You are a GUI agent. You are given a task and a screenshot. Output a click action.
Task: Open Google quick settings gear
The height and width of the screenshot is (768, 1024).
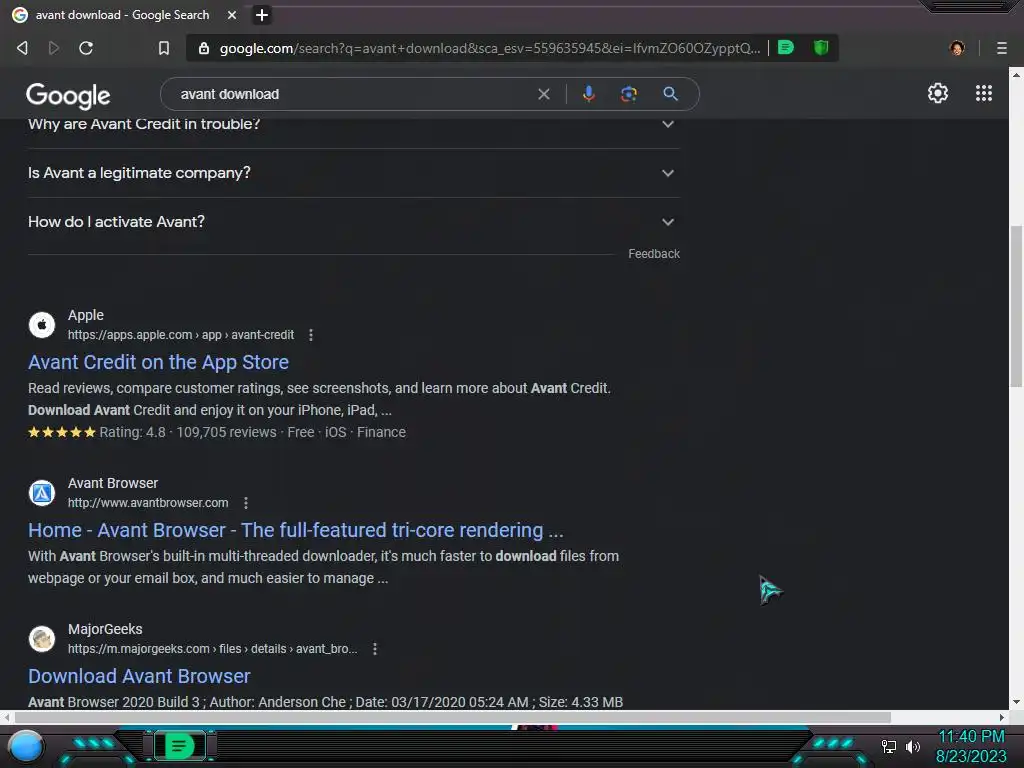coord(938,93)
